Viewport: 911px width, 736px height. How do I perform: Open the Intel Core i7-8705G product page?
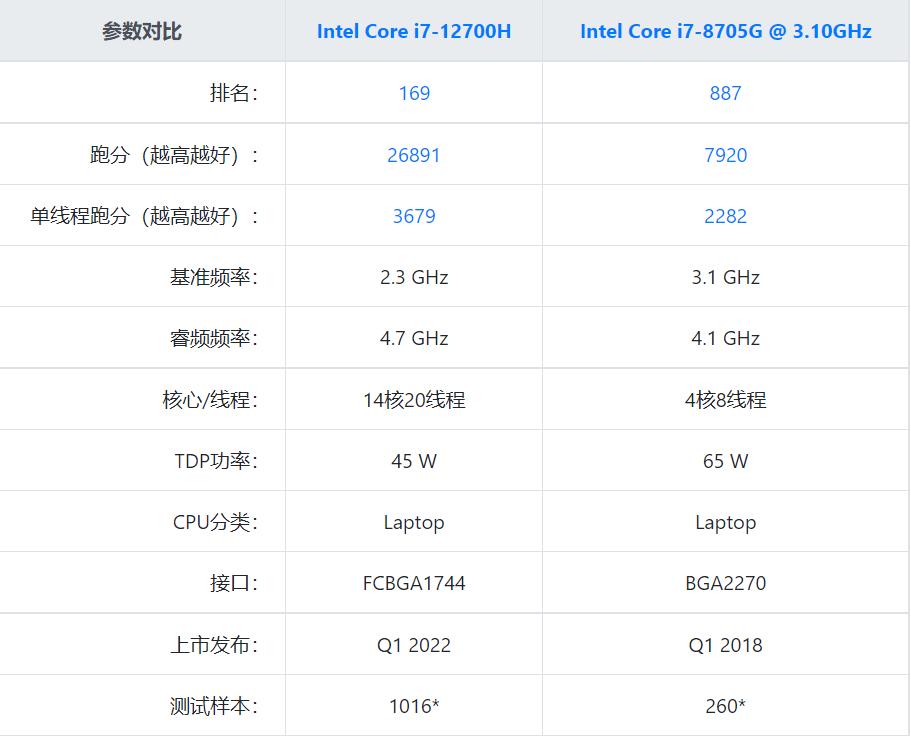tap(725, 31)
